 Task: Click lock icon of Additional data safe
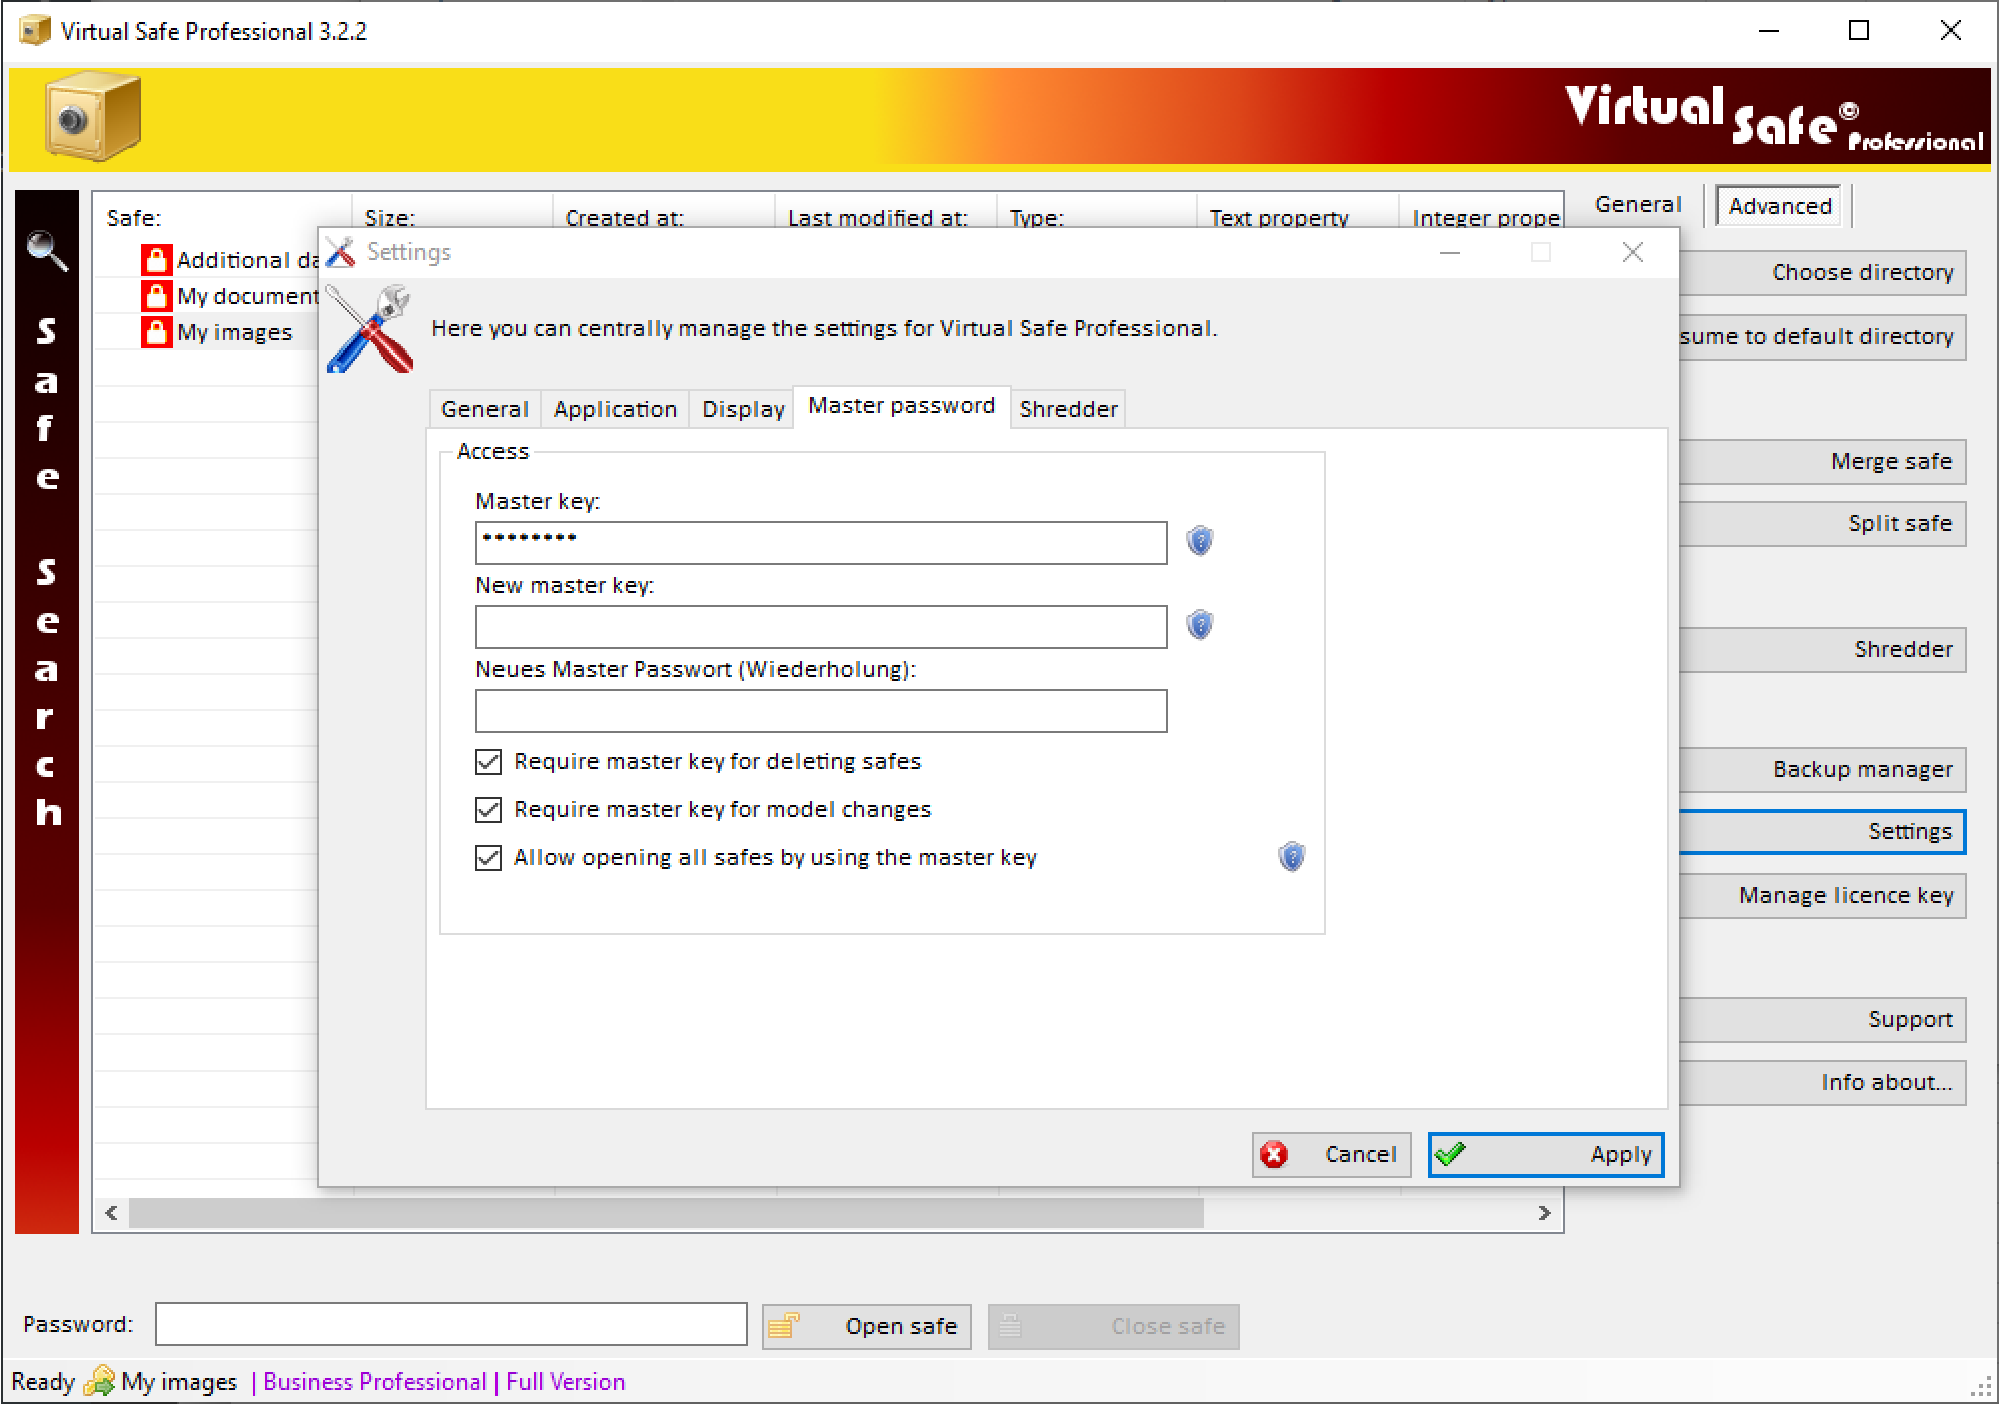tap(156, 260)
